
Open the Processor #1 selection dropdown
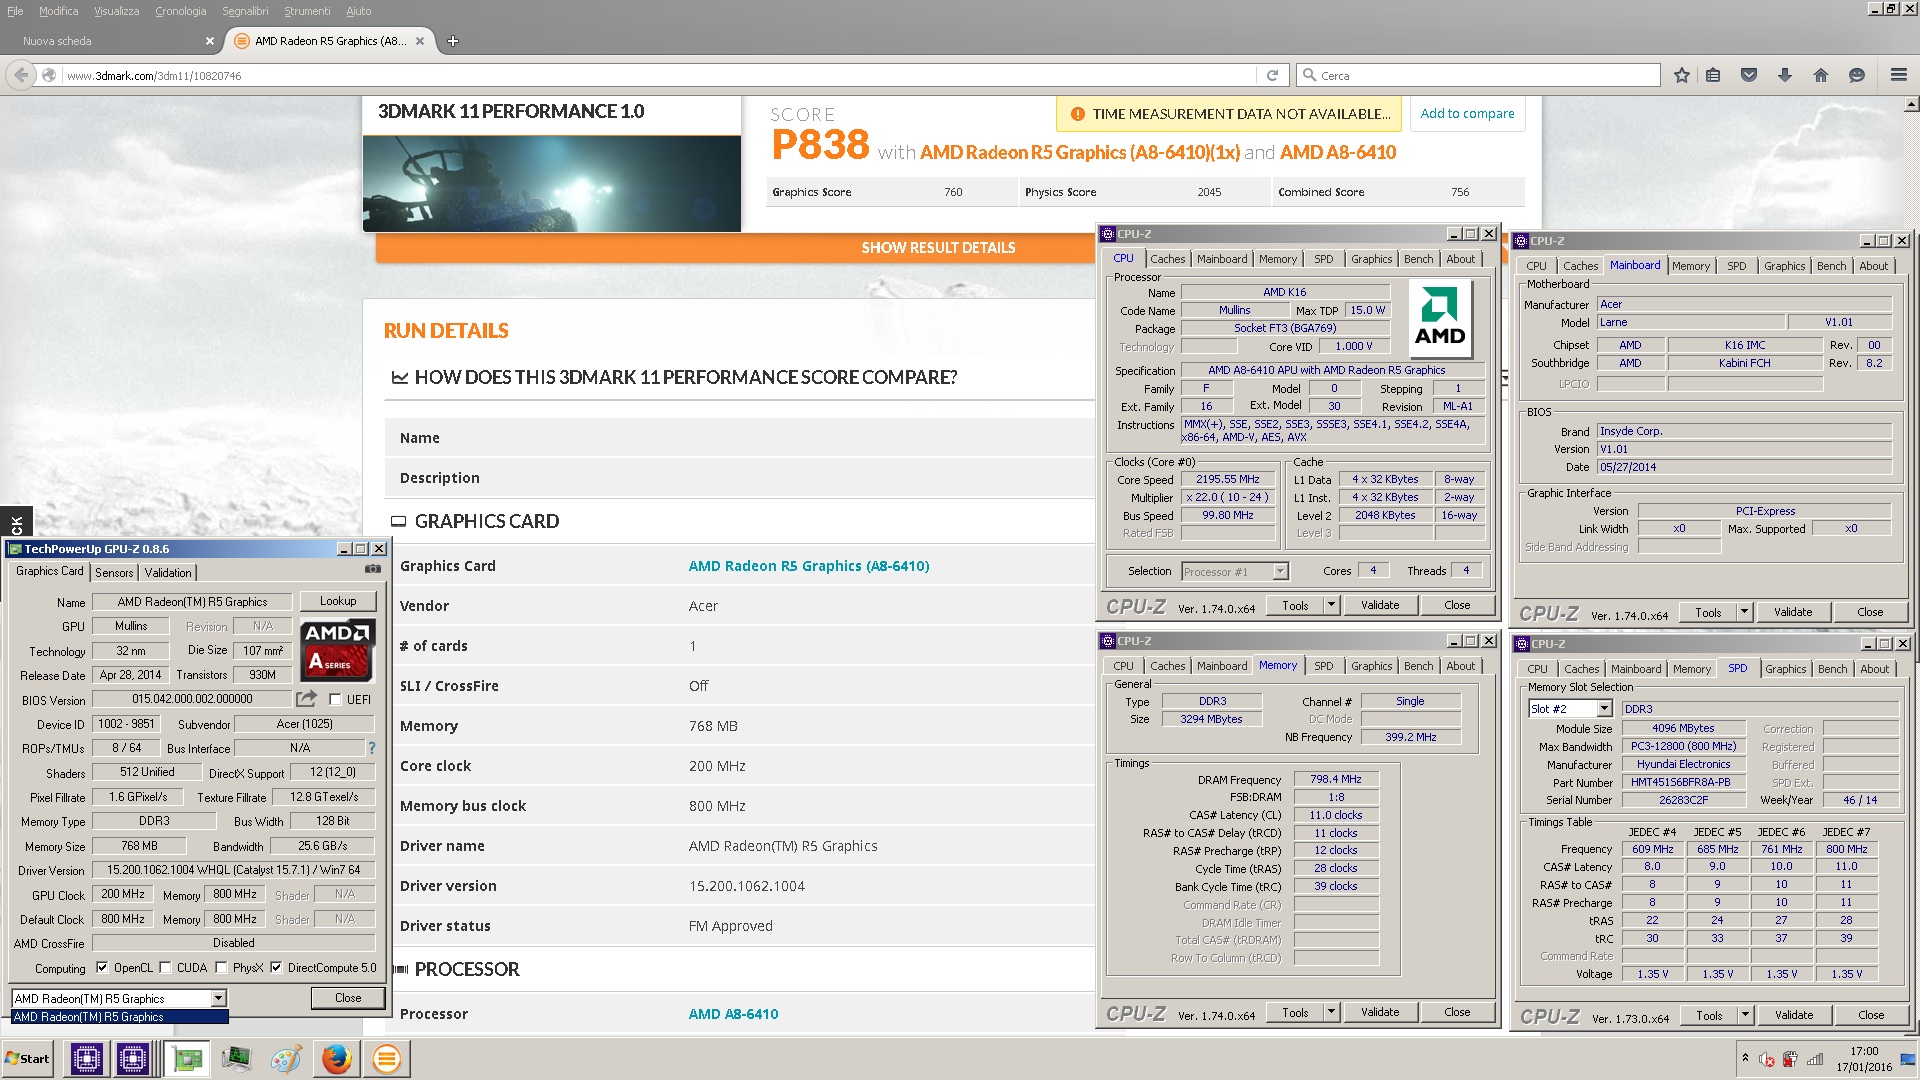pyautogui.click(x=1280, y=571)
